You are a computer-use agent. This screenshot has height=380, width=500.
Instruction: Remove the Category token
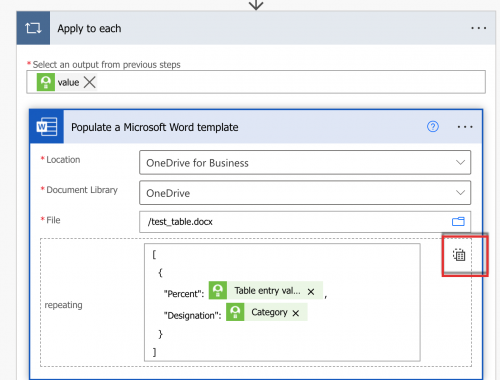tap(296, 313)
